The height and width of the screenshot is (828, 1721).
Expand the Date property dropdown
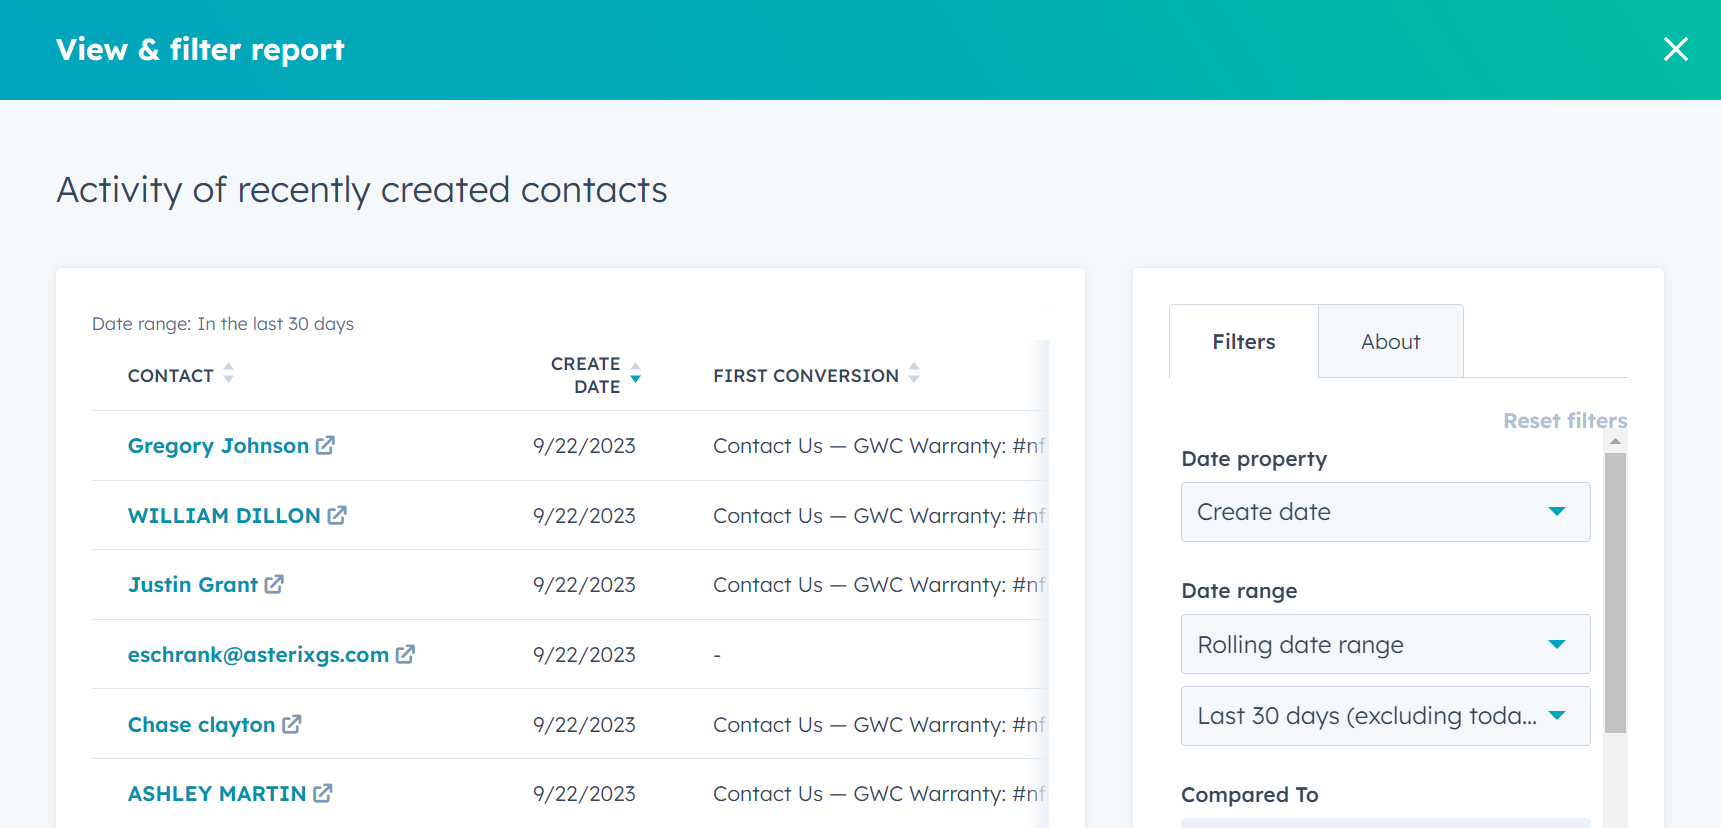coord(1385,512)
